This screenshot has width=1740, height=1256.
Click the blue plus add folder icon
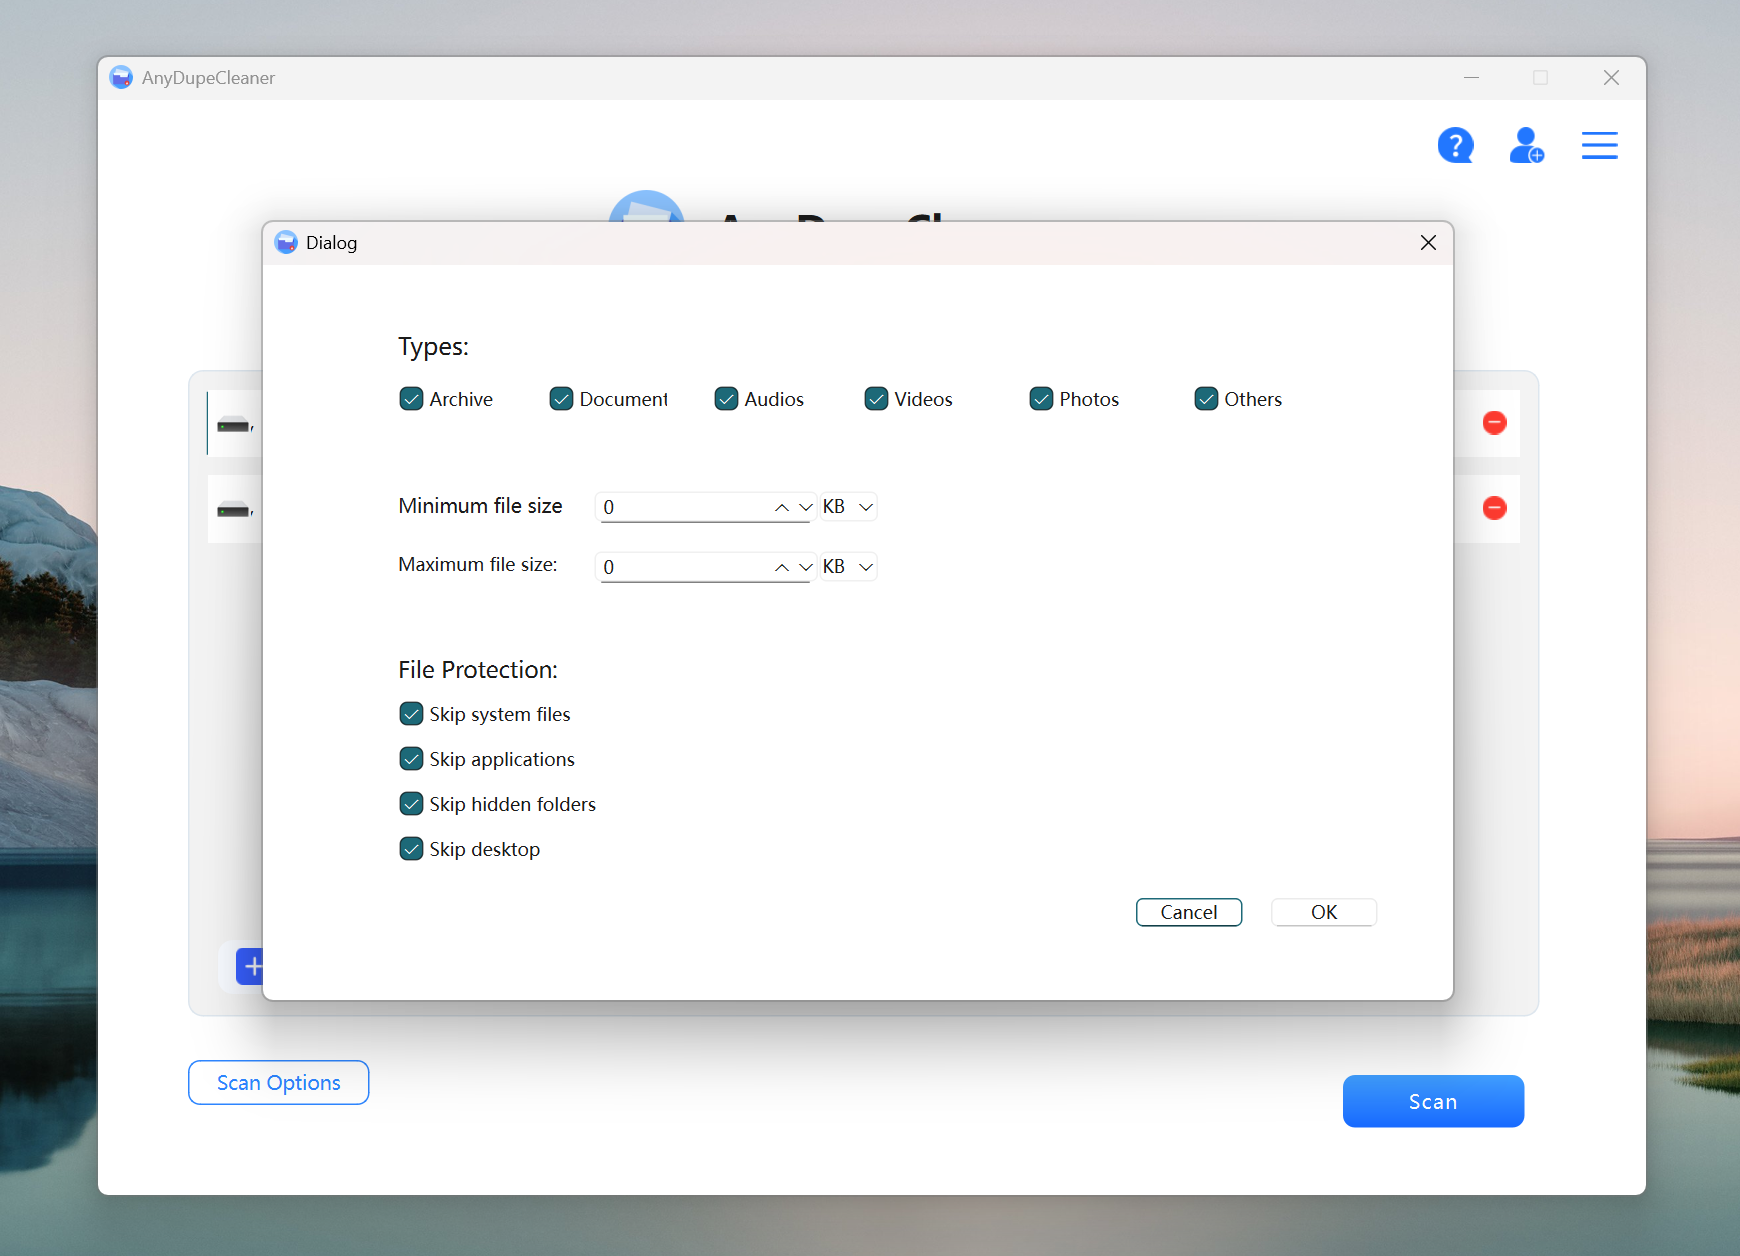(x=252, y=966)
